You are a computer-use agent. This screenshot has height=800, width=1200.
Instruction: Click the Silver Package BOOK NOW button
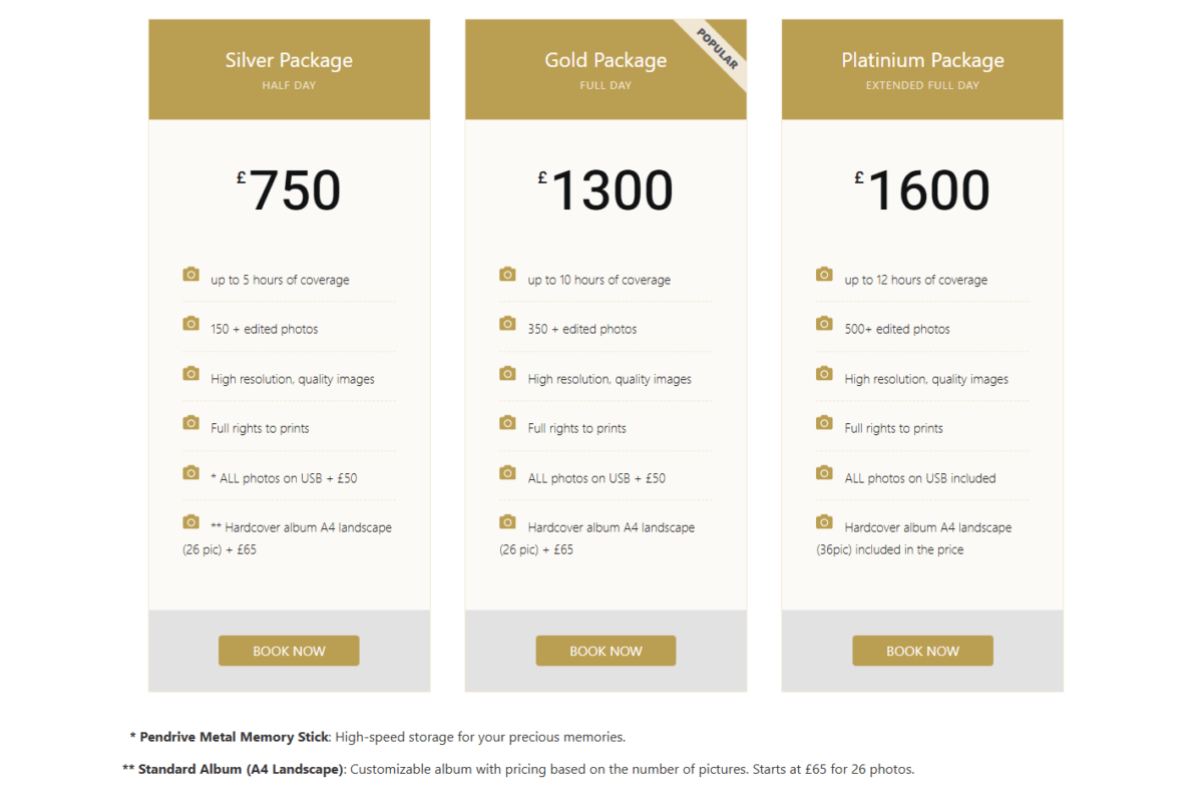[x=289, y=651]
